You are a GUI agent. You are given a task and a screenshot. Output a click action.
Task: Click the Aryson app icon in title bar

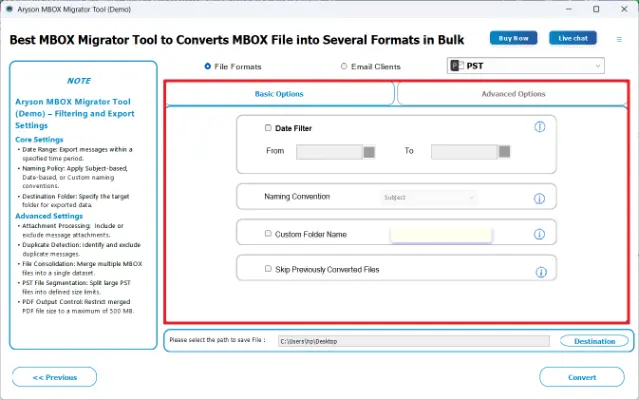[9, 9]
